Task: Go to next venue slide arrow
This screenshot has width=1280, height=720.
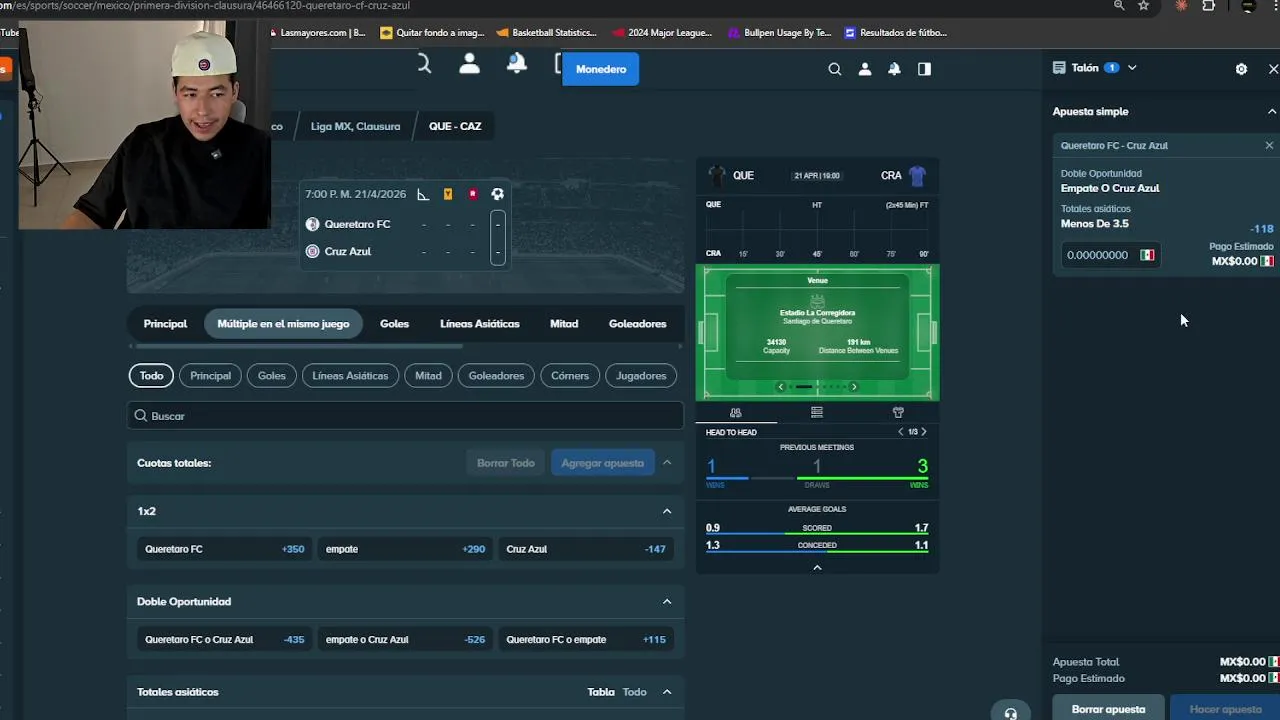Action: [853, 387]
